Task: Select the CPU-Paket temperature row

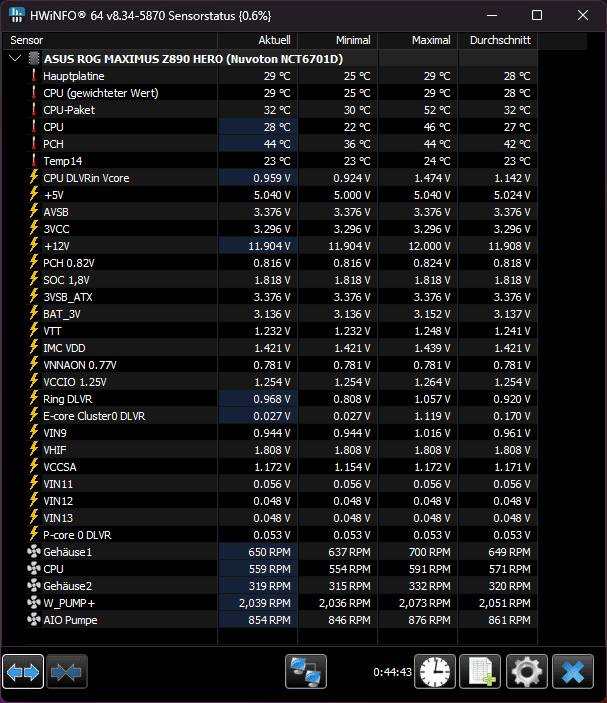Action: (x=270, y=110)
